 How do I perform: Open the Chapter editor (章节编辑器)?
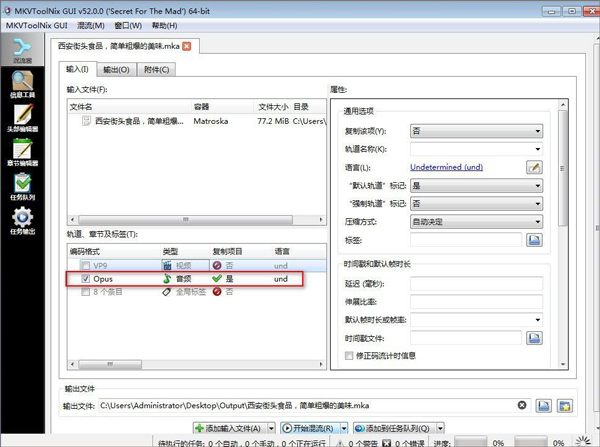(22, 152)
